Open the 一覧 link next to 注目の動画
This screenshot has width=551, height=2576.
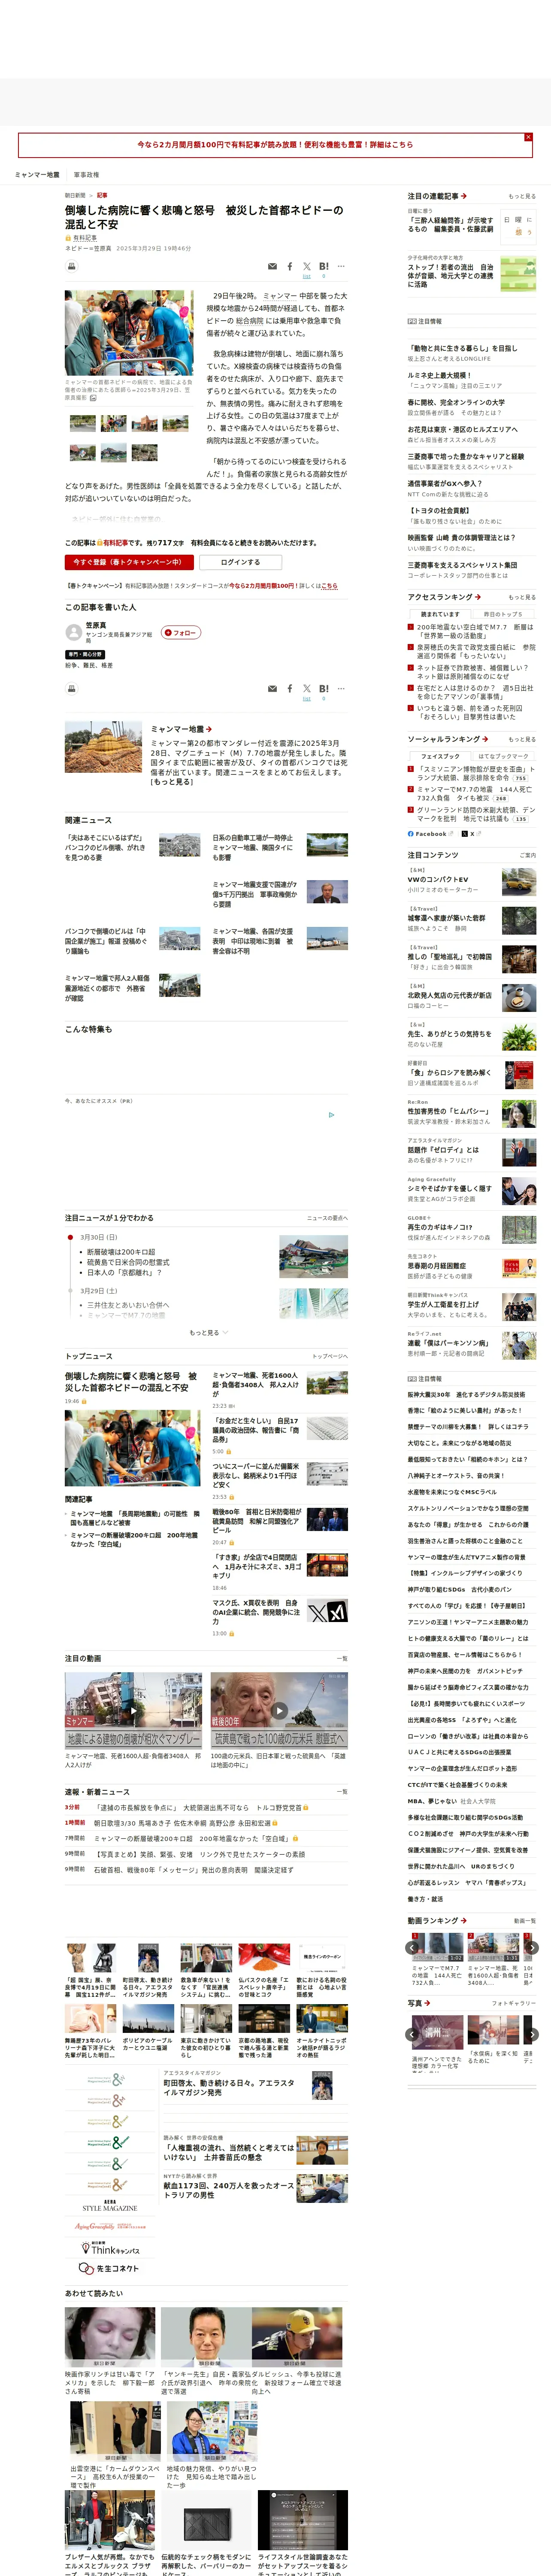[x=342, y=1658]
